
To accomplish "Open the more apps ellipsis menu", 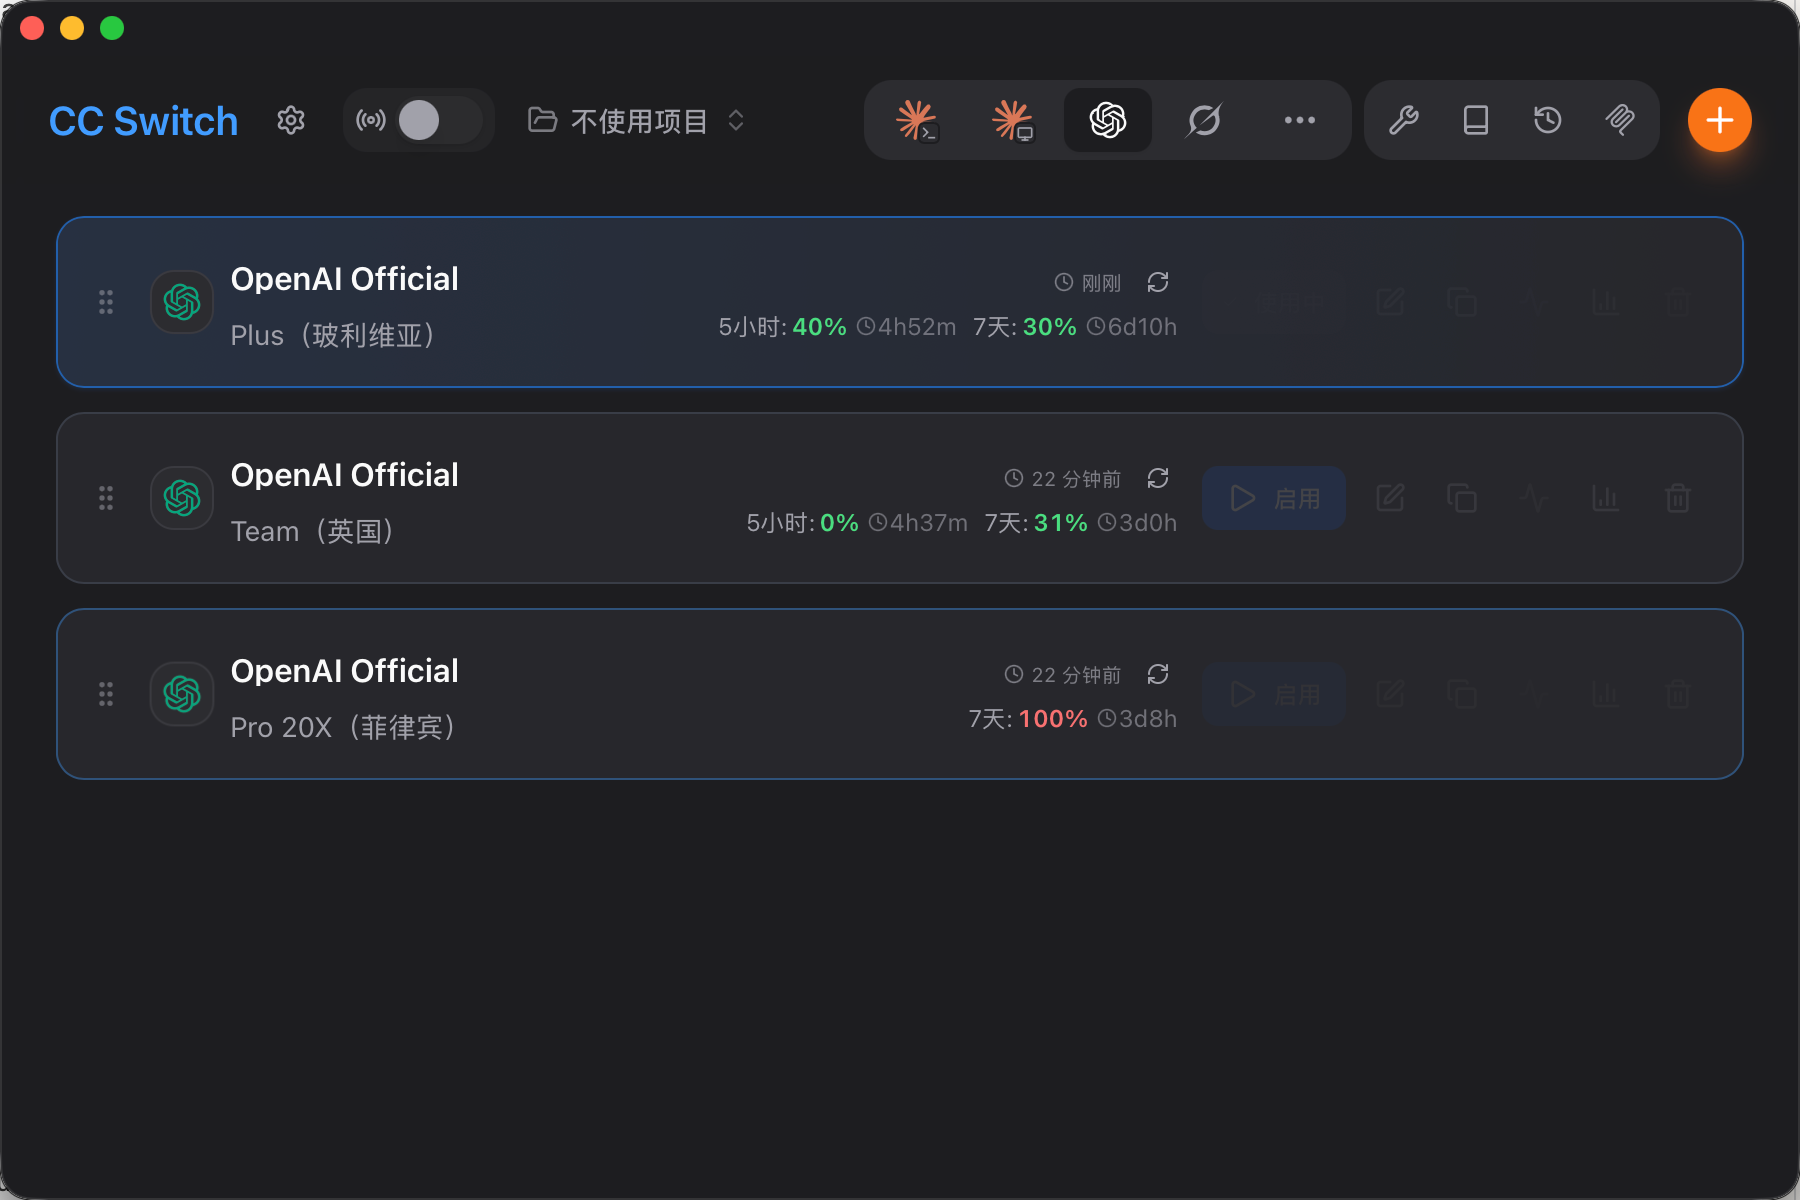I will click(1300, 120).
